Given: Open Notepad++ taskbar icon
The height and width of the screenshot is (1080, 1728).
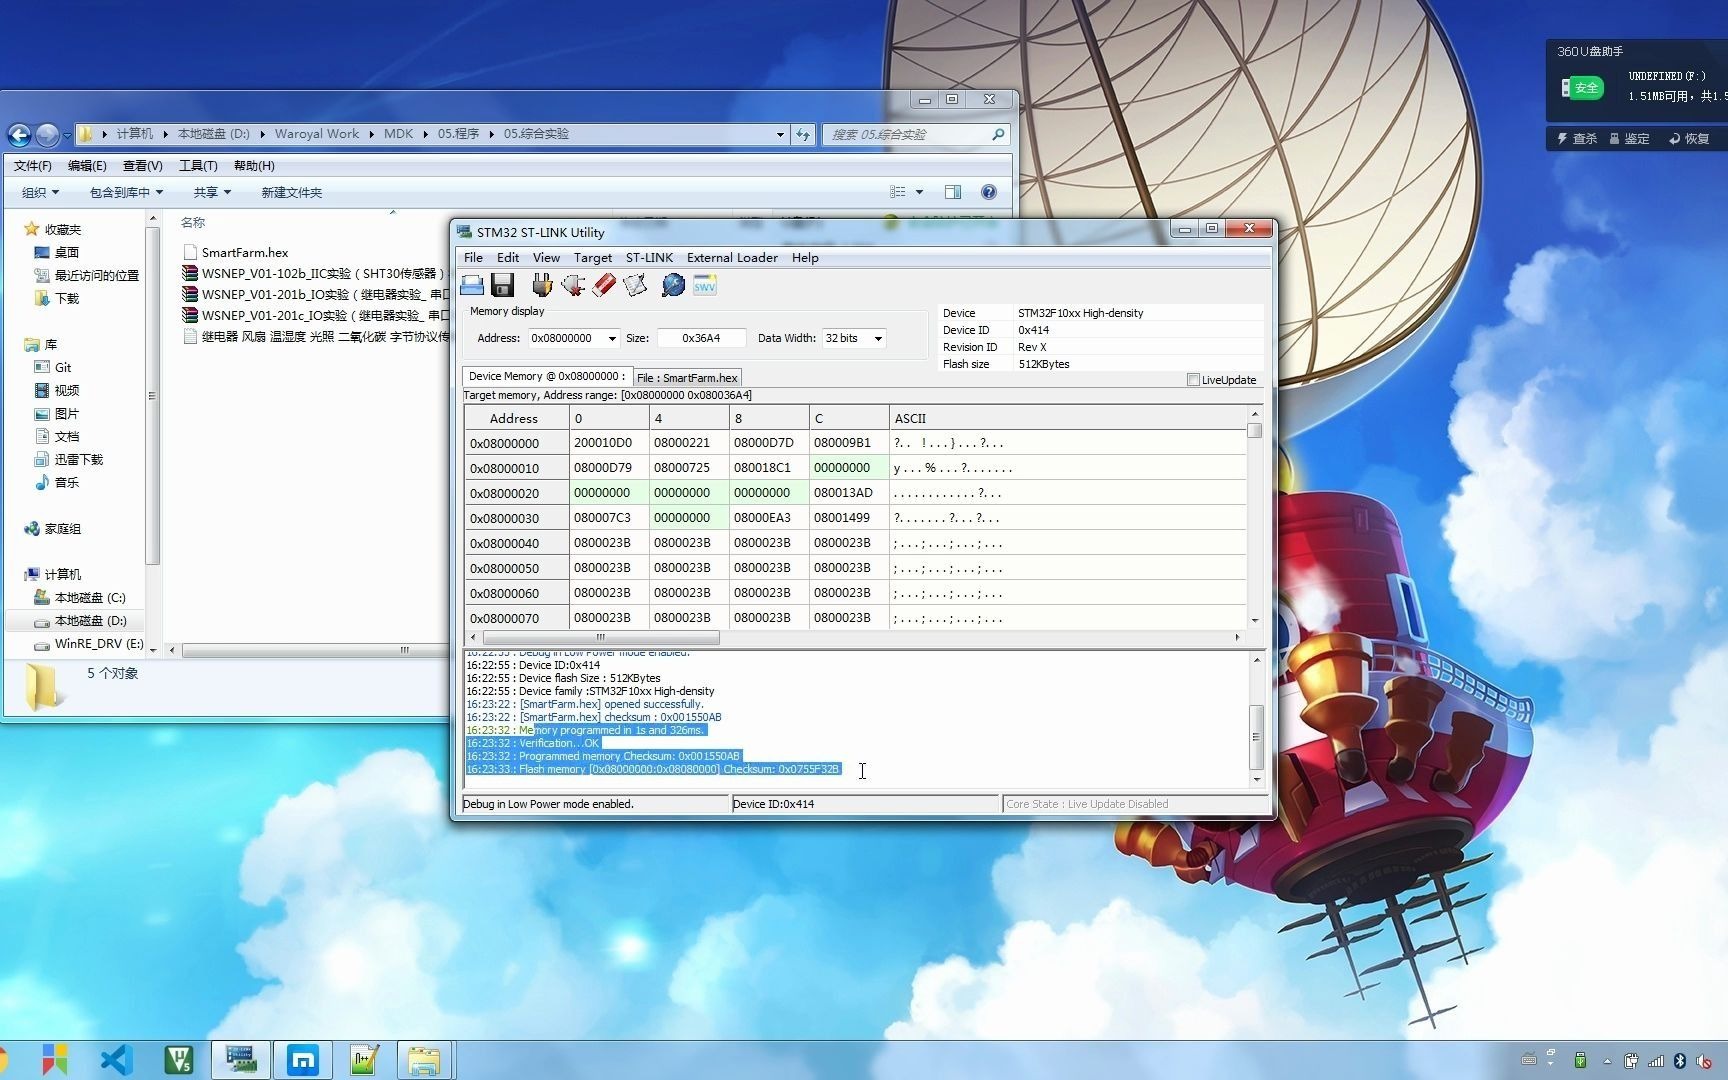Looking at the screenshot, I should (x=364, y=1060).
